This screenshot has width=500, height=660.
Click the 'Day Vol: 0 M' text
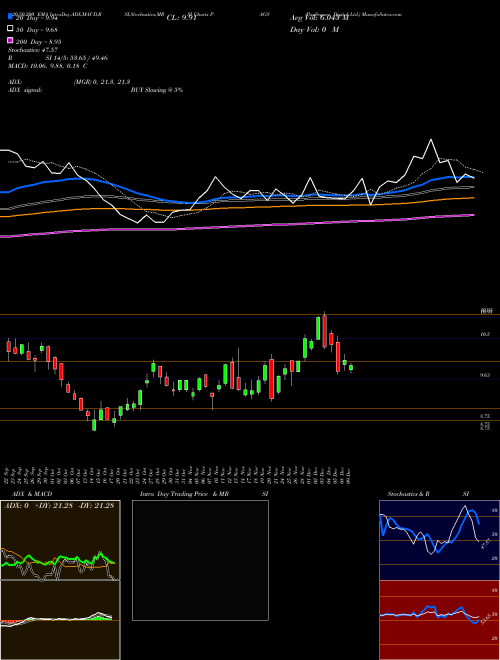(x=314, y=29)
